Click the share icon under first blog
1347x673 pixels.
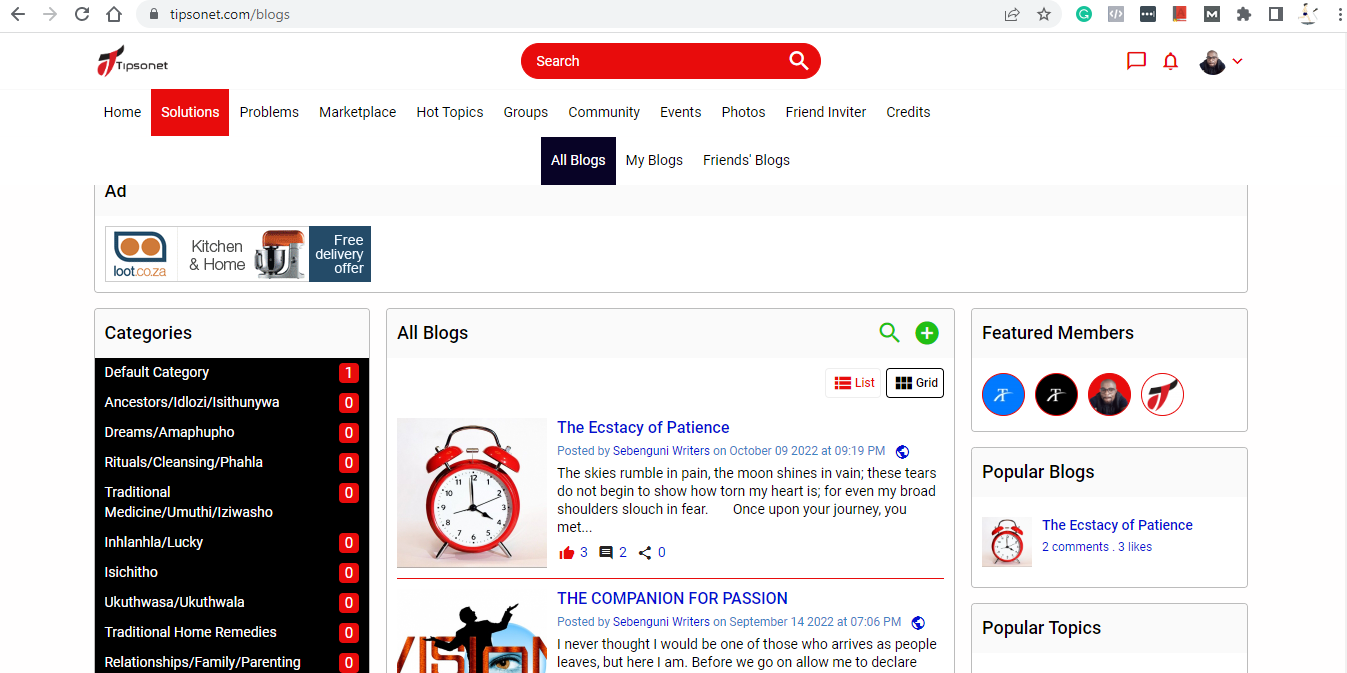(645, 553)
